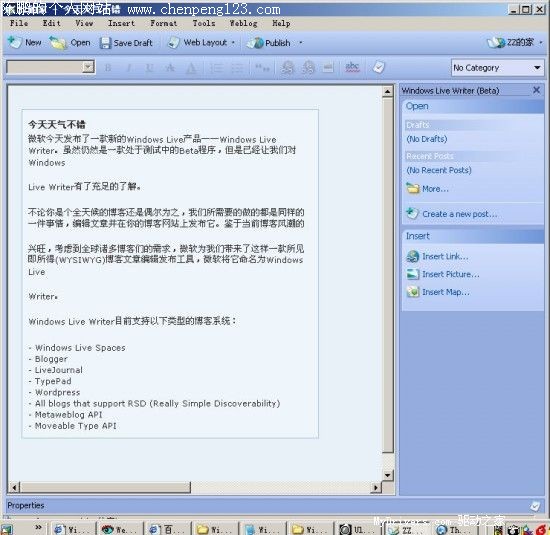
Task: Click the New post icon
Action: [x=15, y=42]
